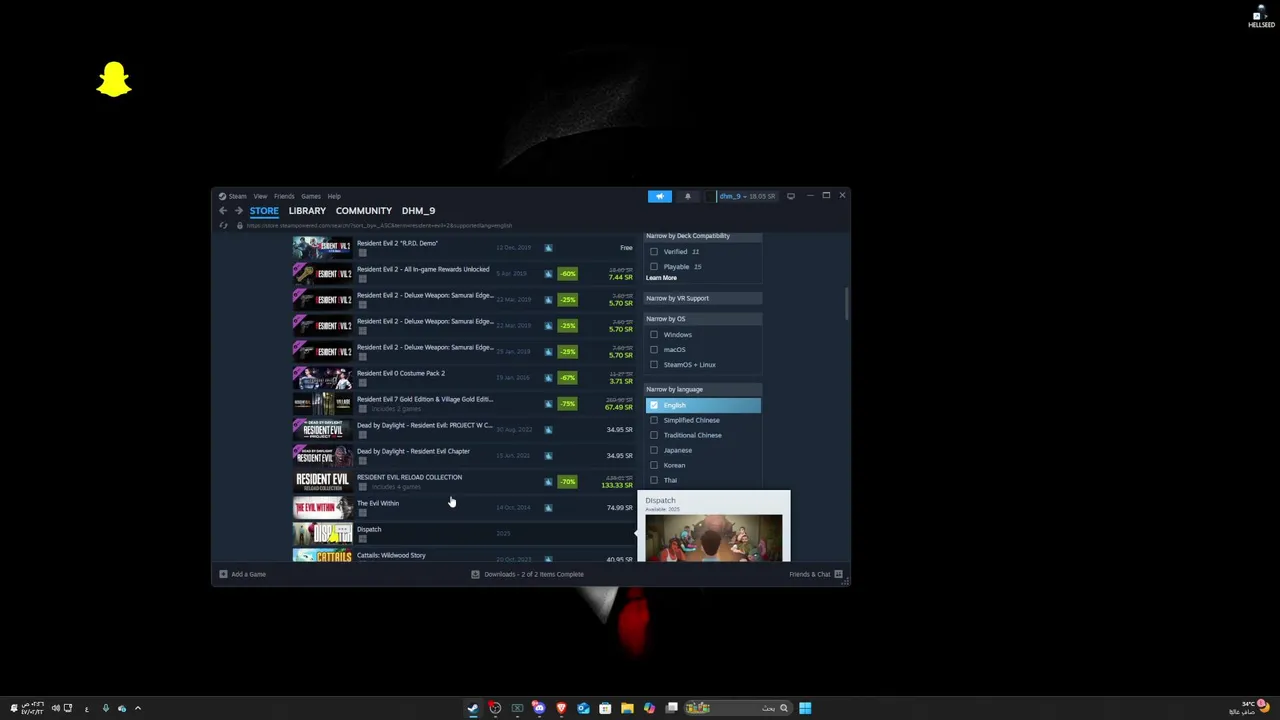Click the blue announcements megaphone button
The image size is (1280, 720).
[x=659, y=196]
